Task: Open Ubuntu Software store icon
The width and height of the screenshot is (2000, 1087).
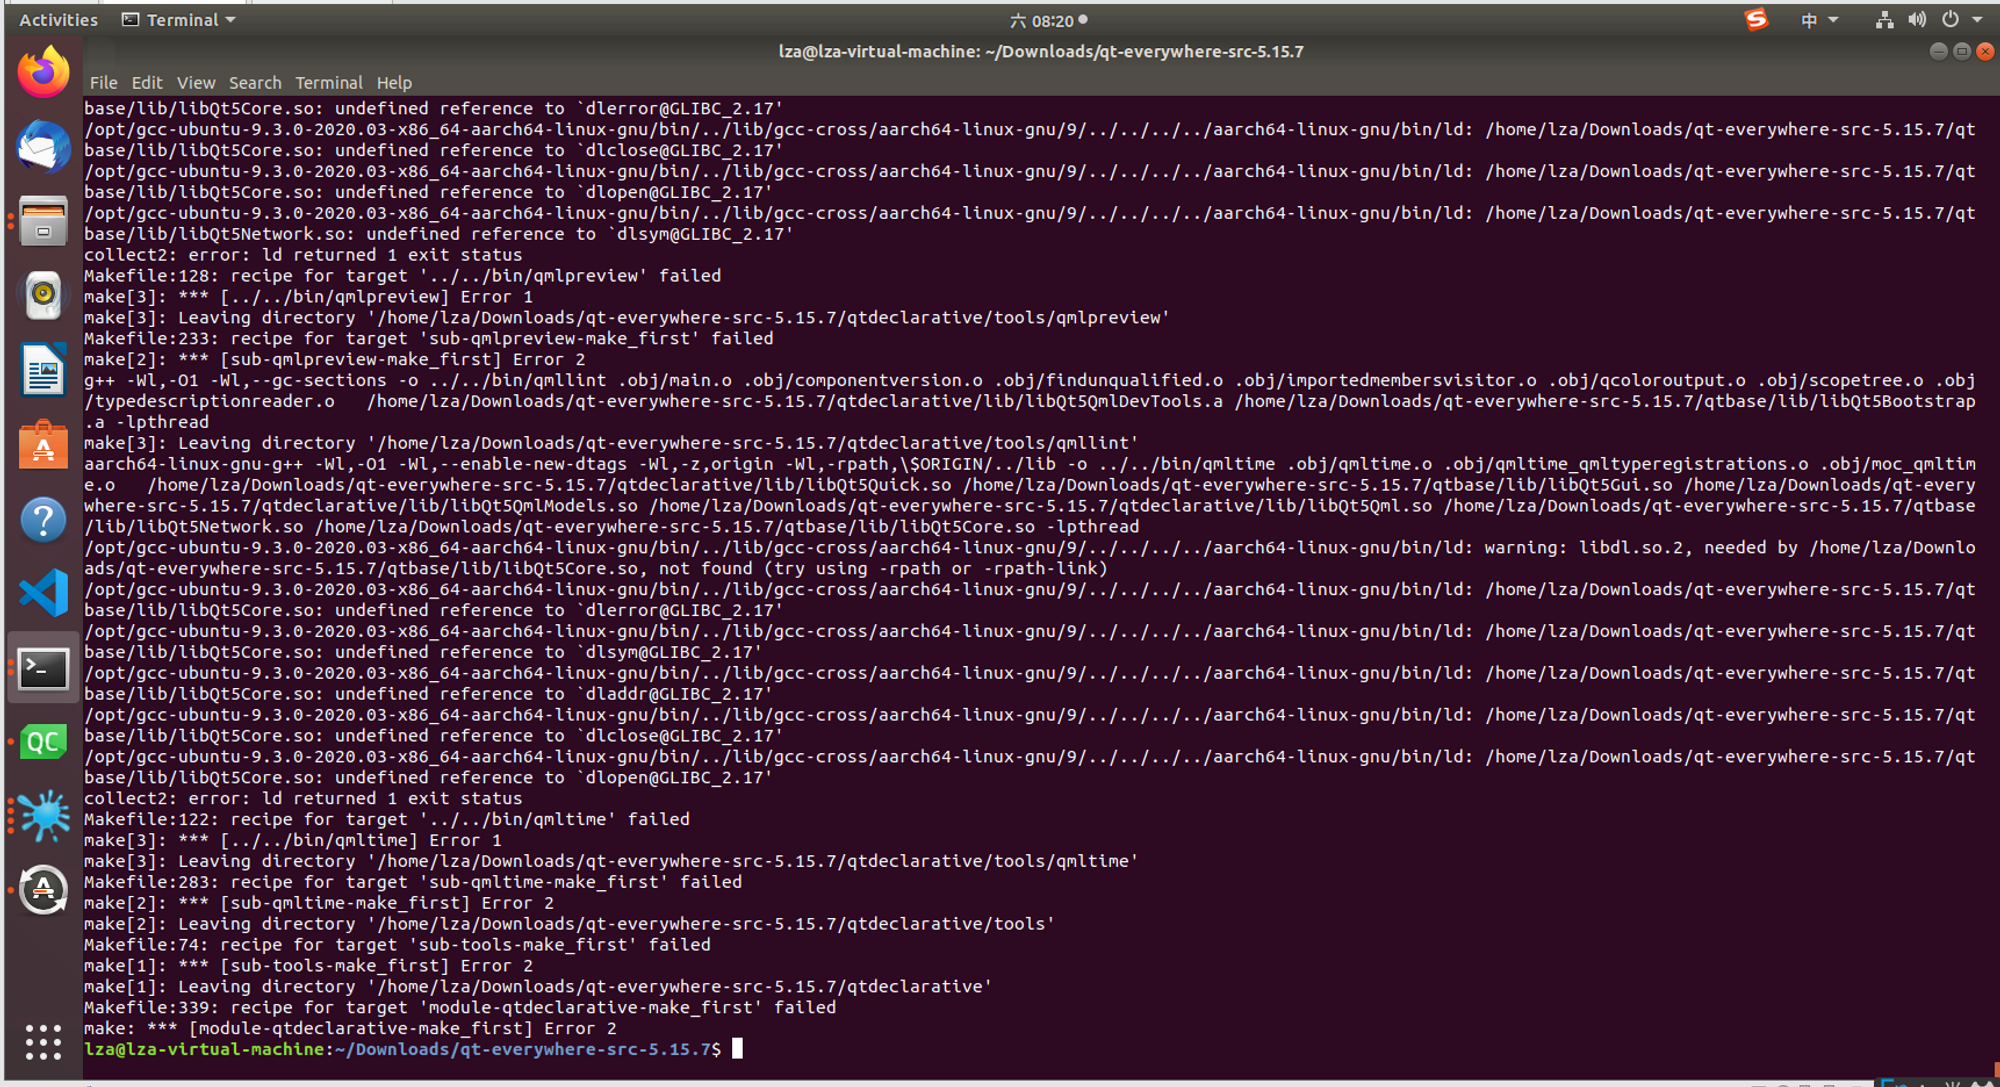Action: tap(43, 445)
